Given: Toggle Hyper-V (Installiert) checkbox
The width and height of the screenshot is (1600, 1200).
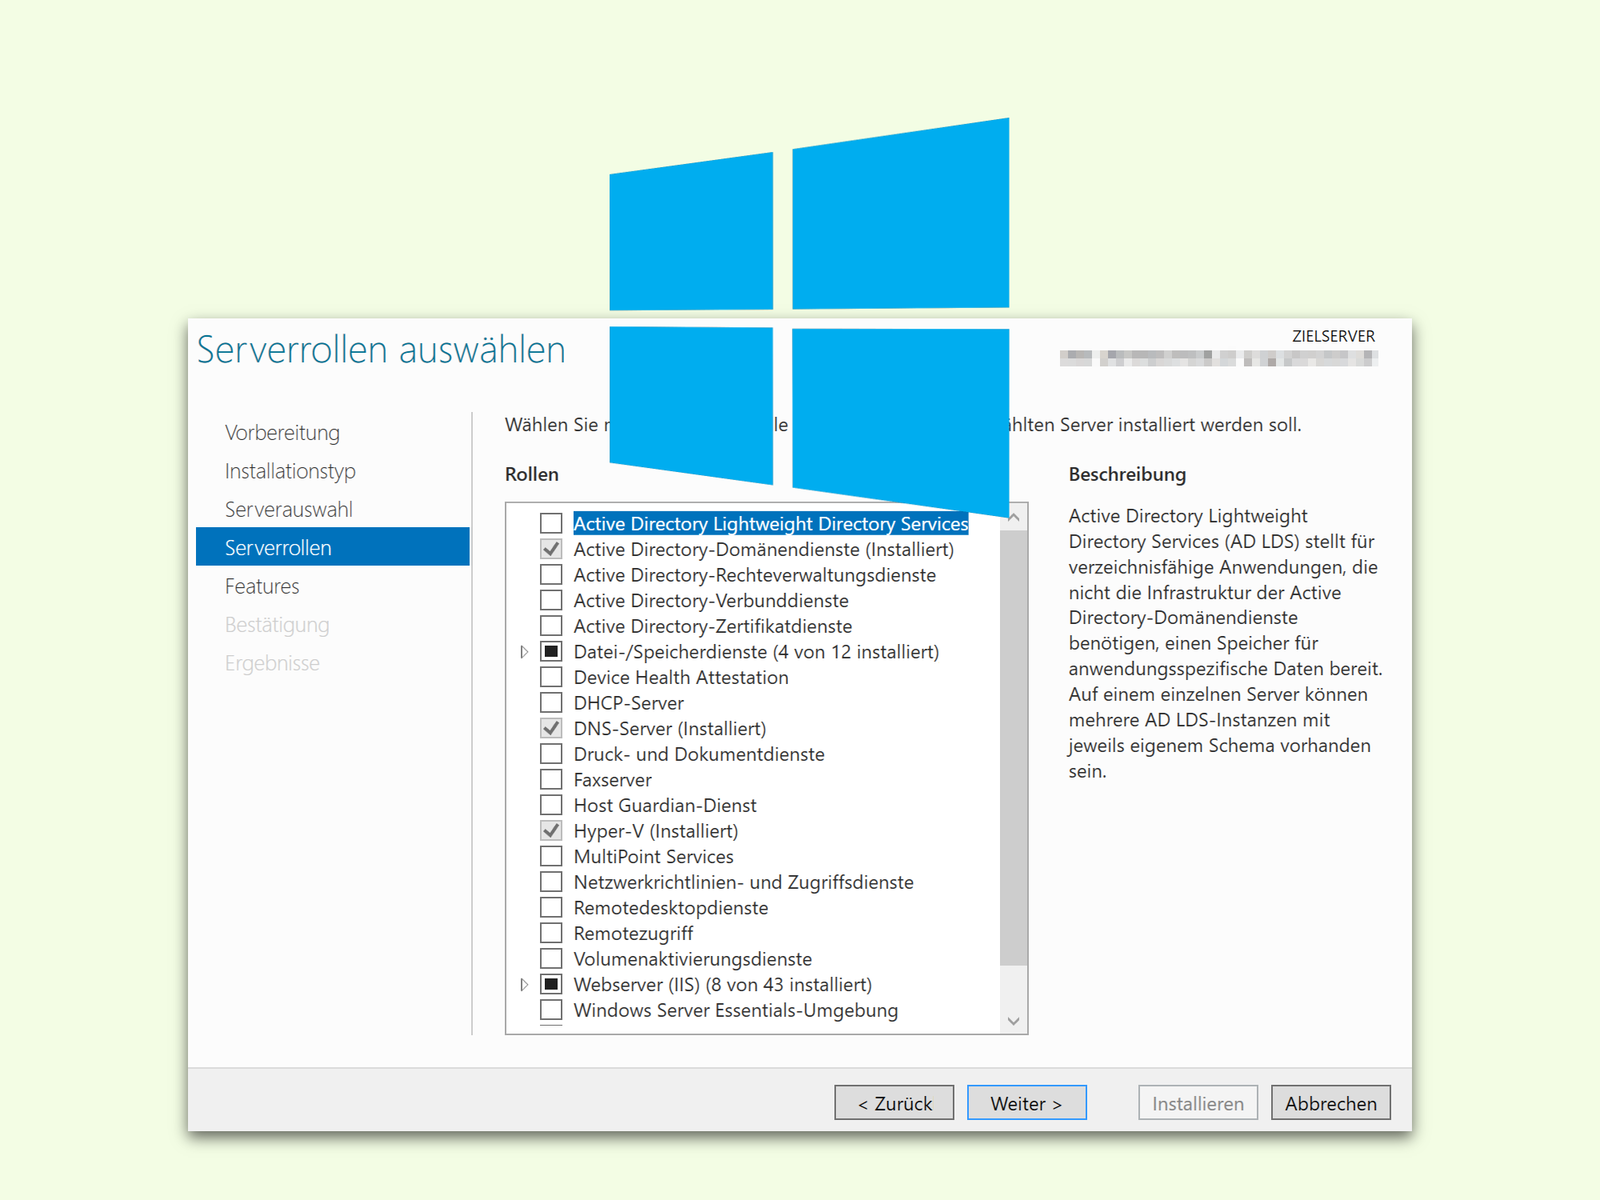Looking at the screenshot, I should coord(551,831).
